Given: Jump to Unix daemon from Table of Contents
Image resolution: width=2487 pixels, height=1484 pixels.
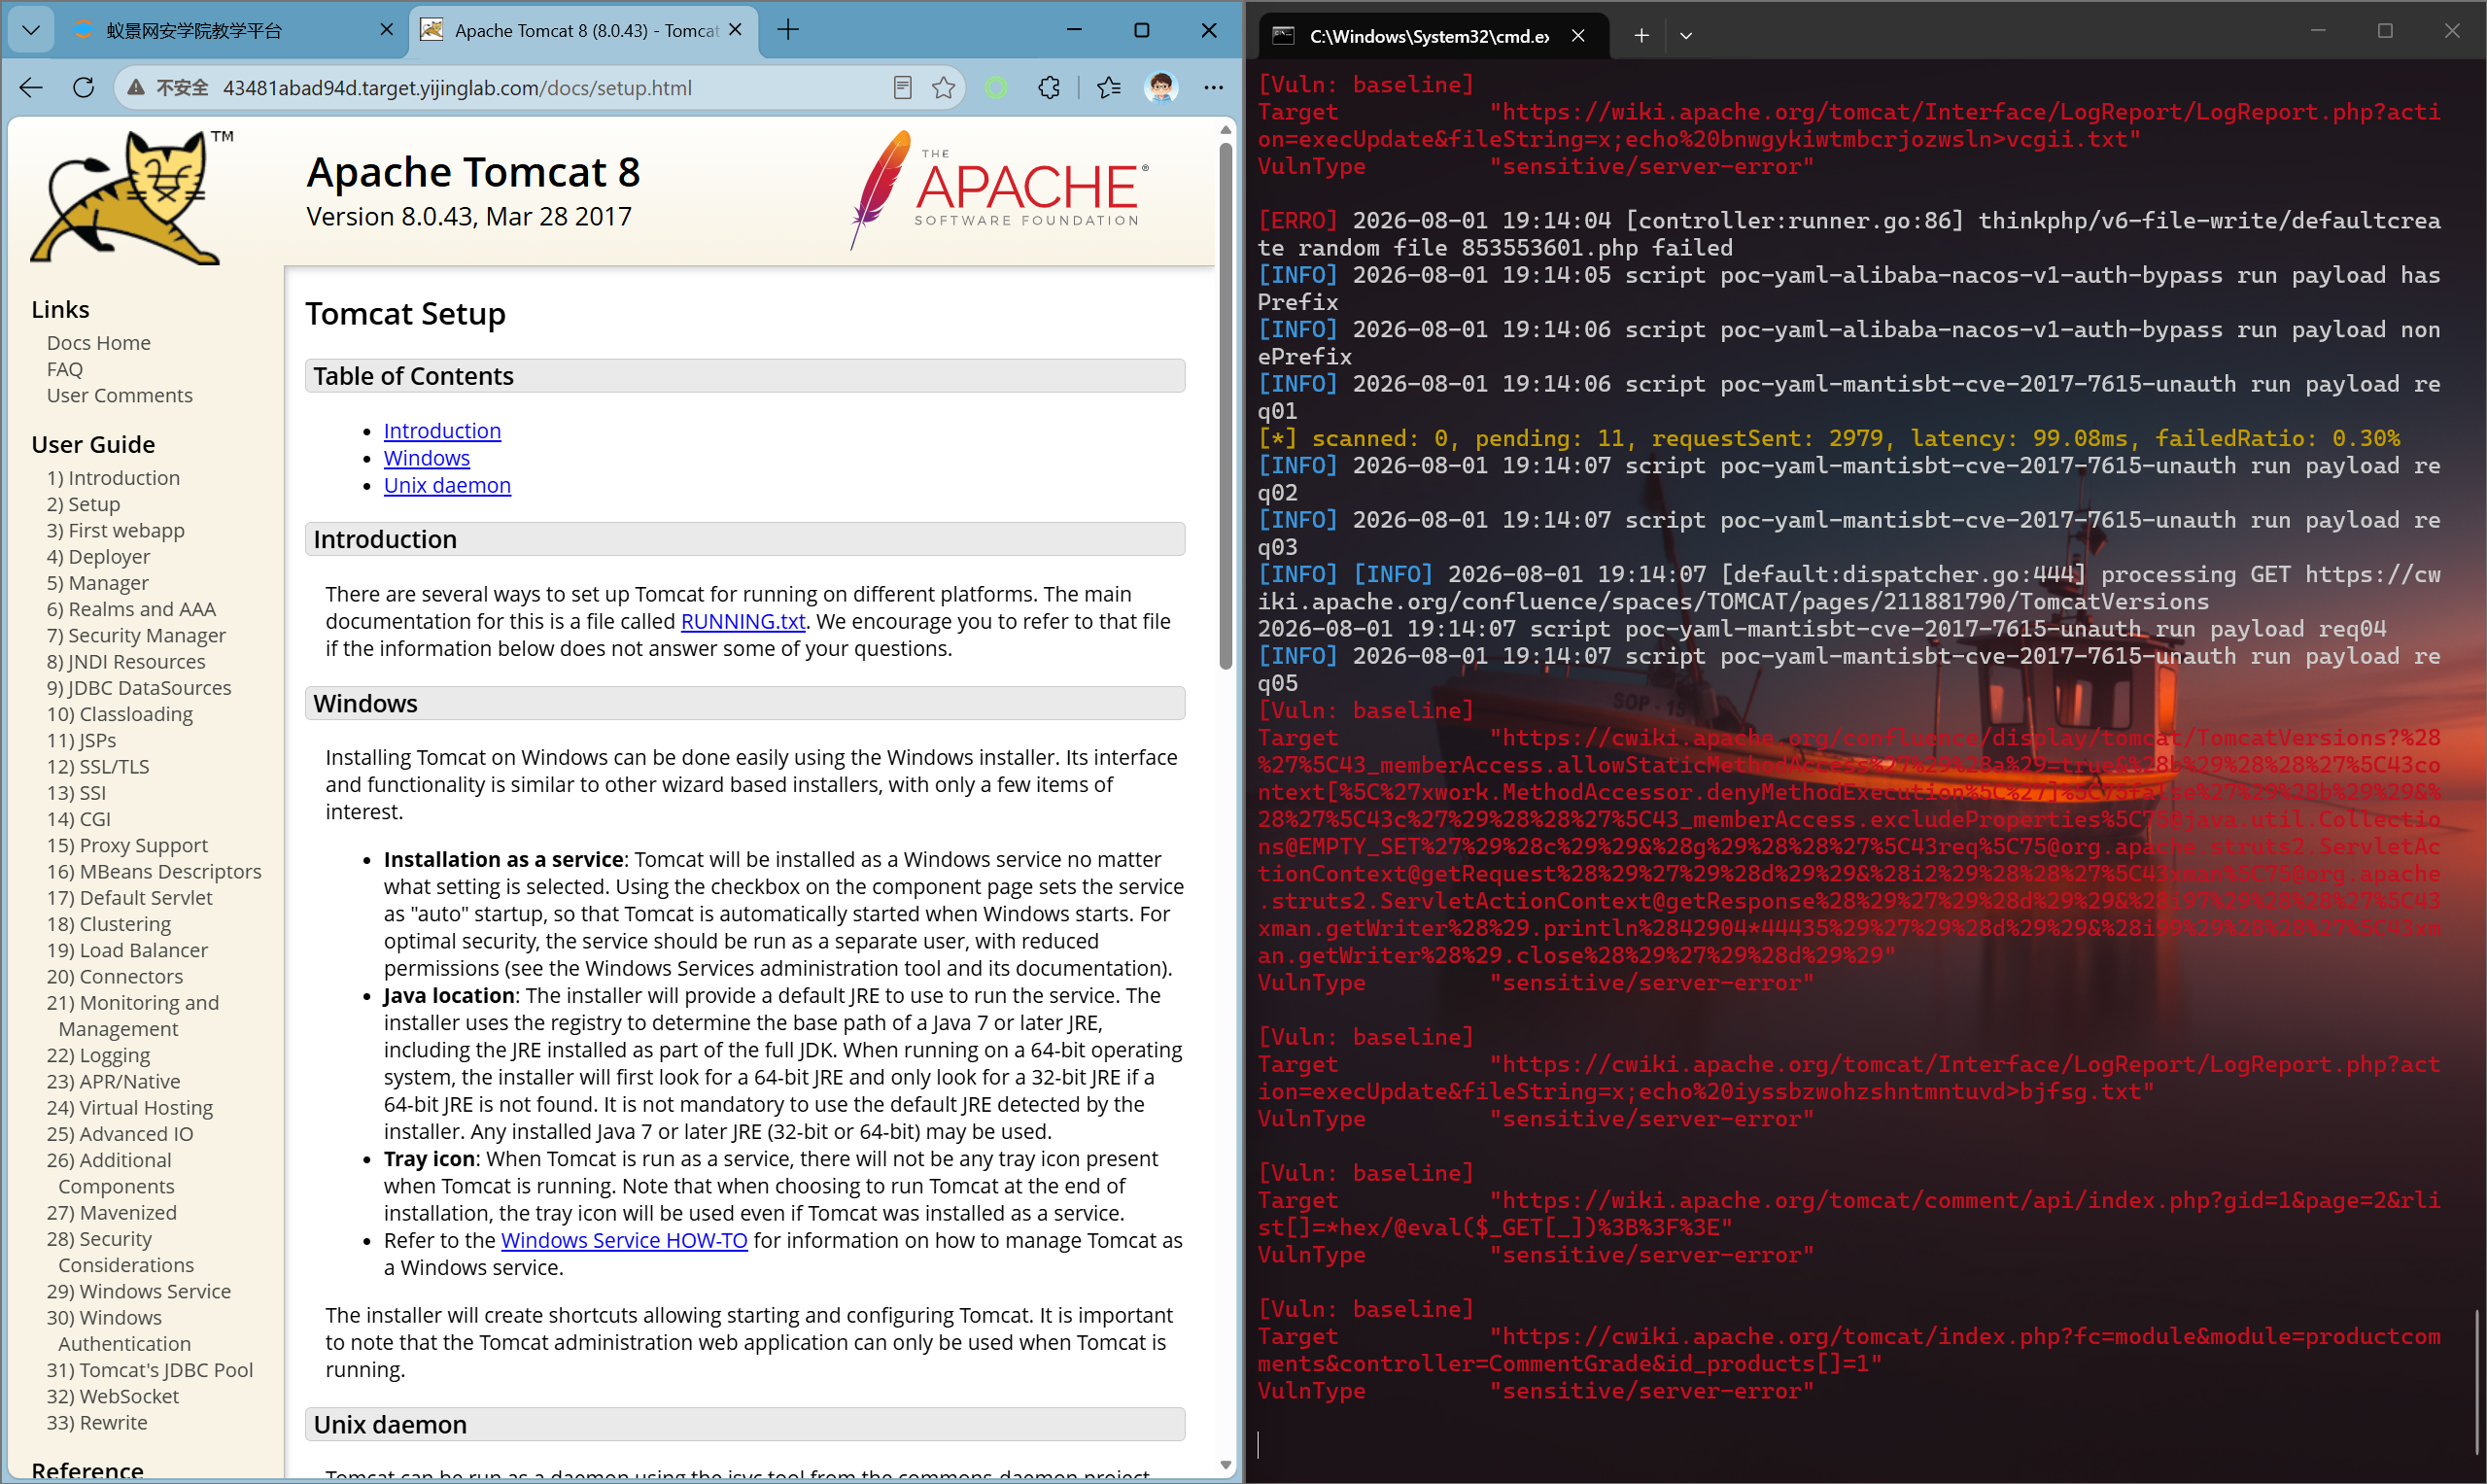Looking at the screenshot, I should tap(447, 485).
